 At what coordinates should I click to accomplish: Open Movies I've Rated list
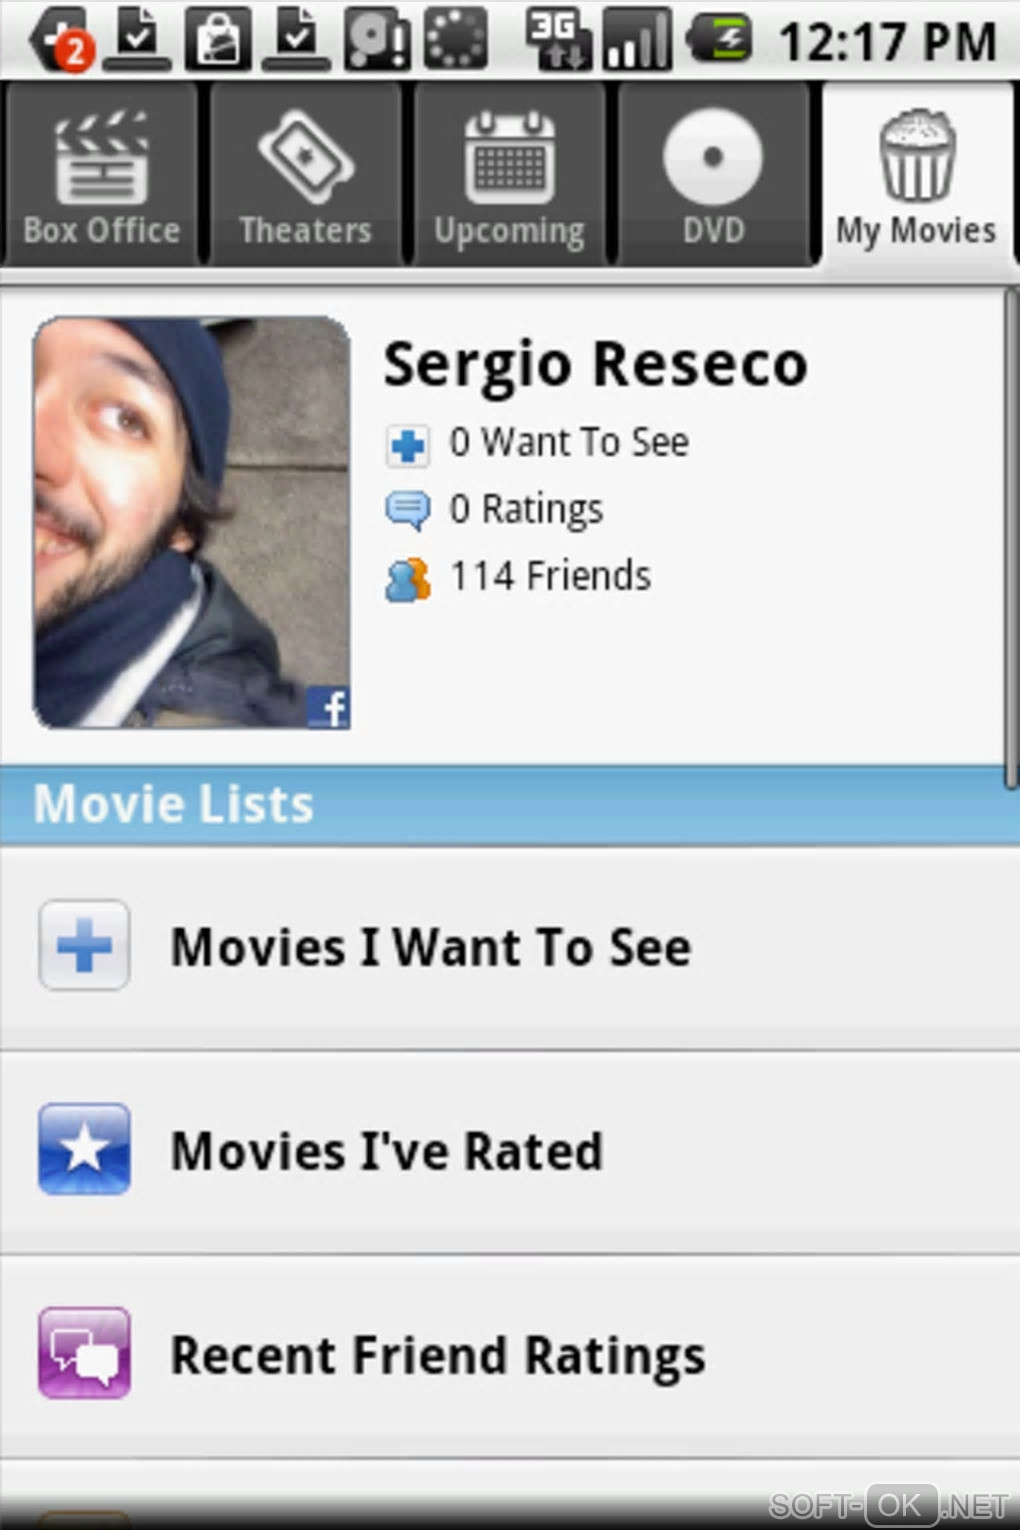(387, 1151)
